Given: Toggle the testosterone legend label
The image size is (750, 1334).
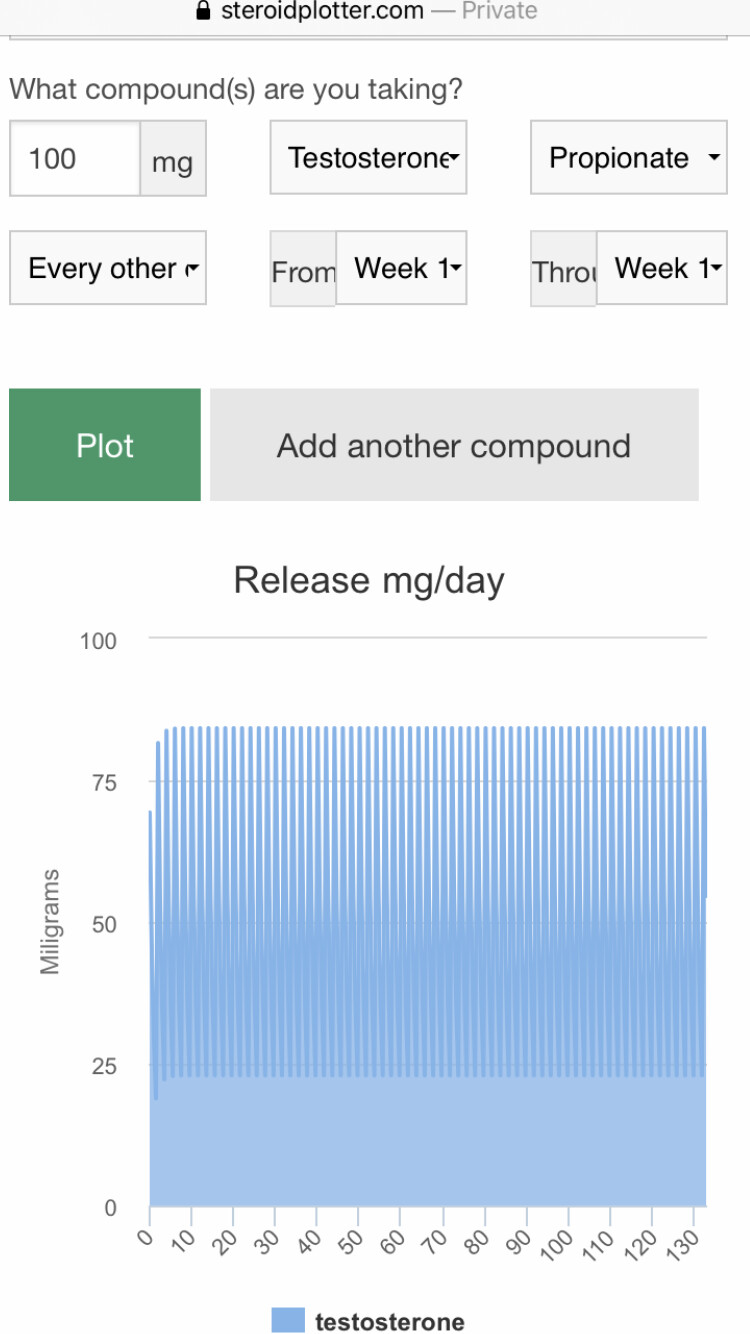Looking at the screenshot, I should point(389,1321).
